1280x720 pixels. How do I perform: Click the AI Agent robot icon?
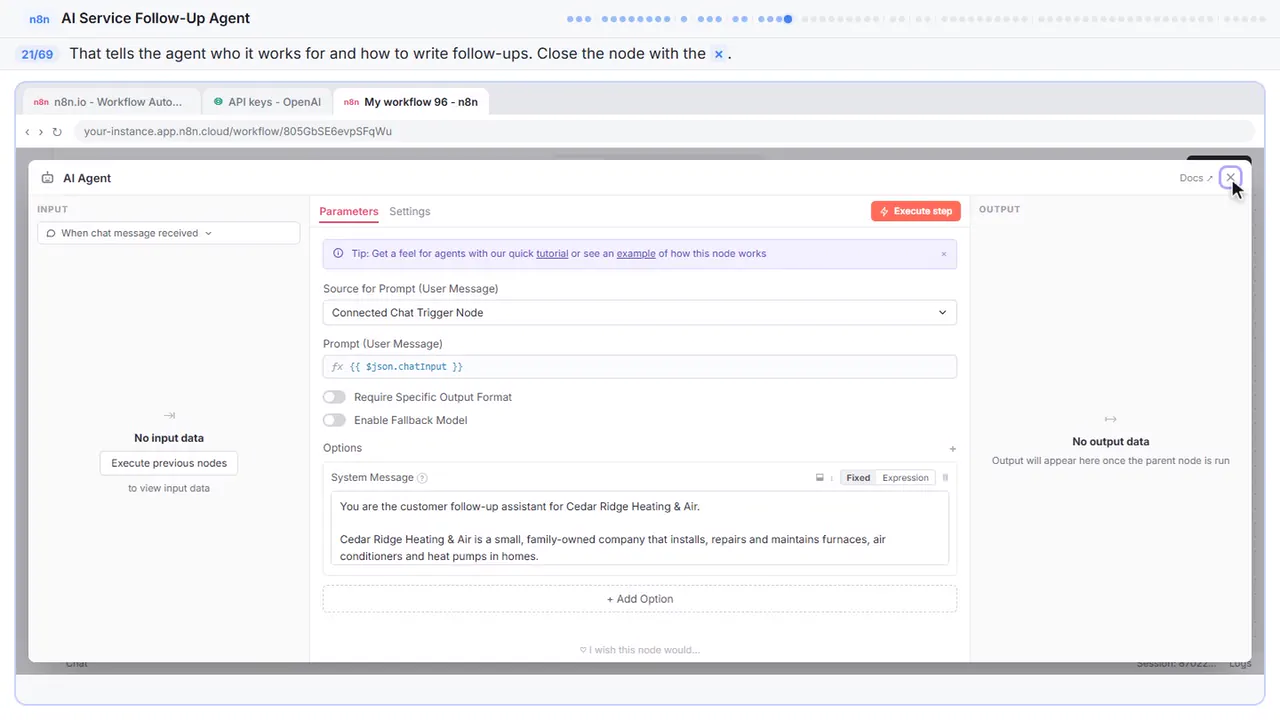pos(47,178)
